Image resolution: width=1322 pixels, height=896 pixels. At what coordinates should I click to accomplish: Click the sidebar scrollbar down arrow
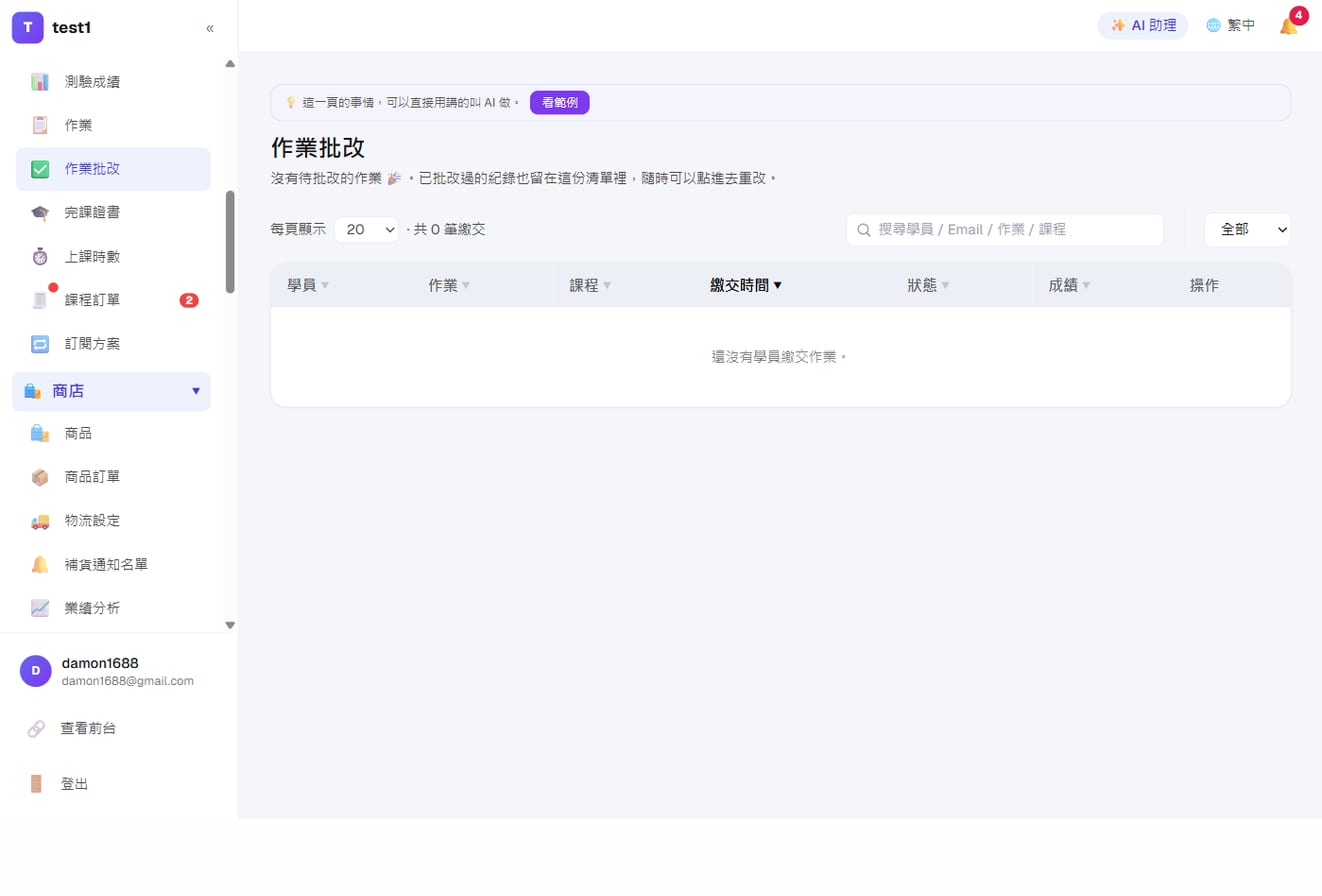coord(230,625)
